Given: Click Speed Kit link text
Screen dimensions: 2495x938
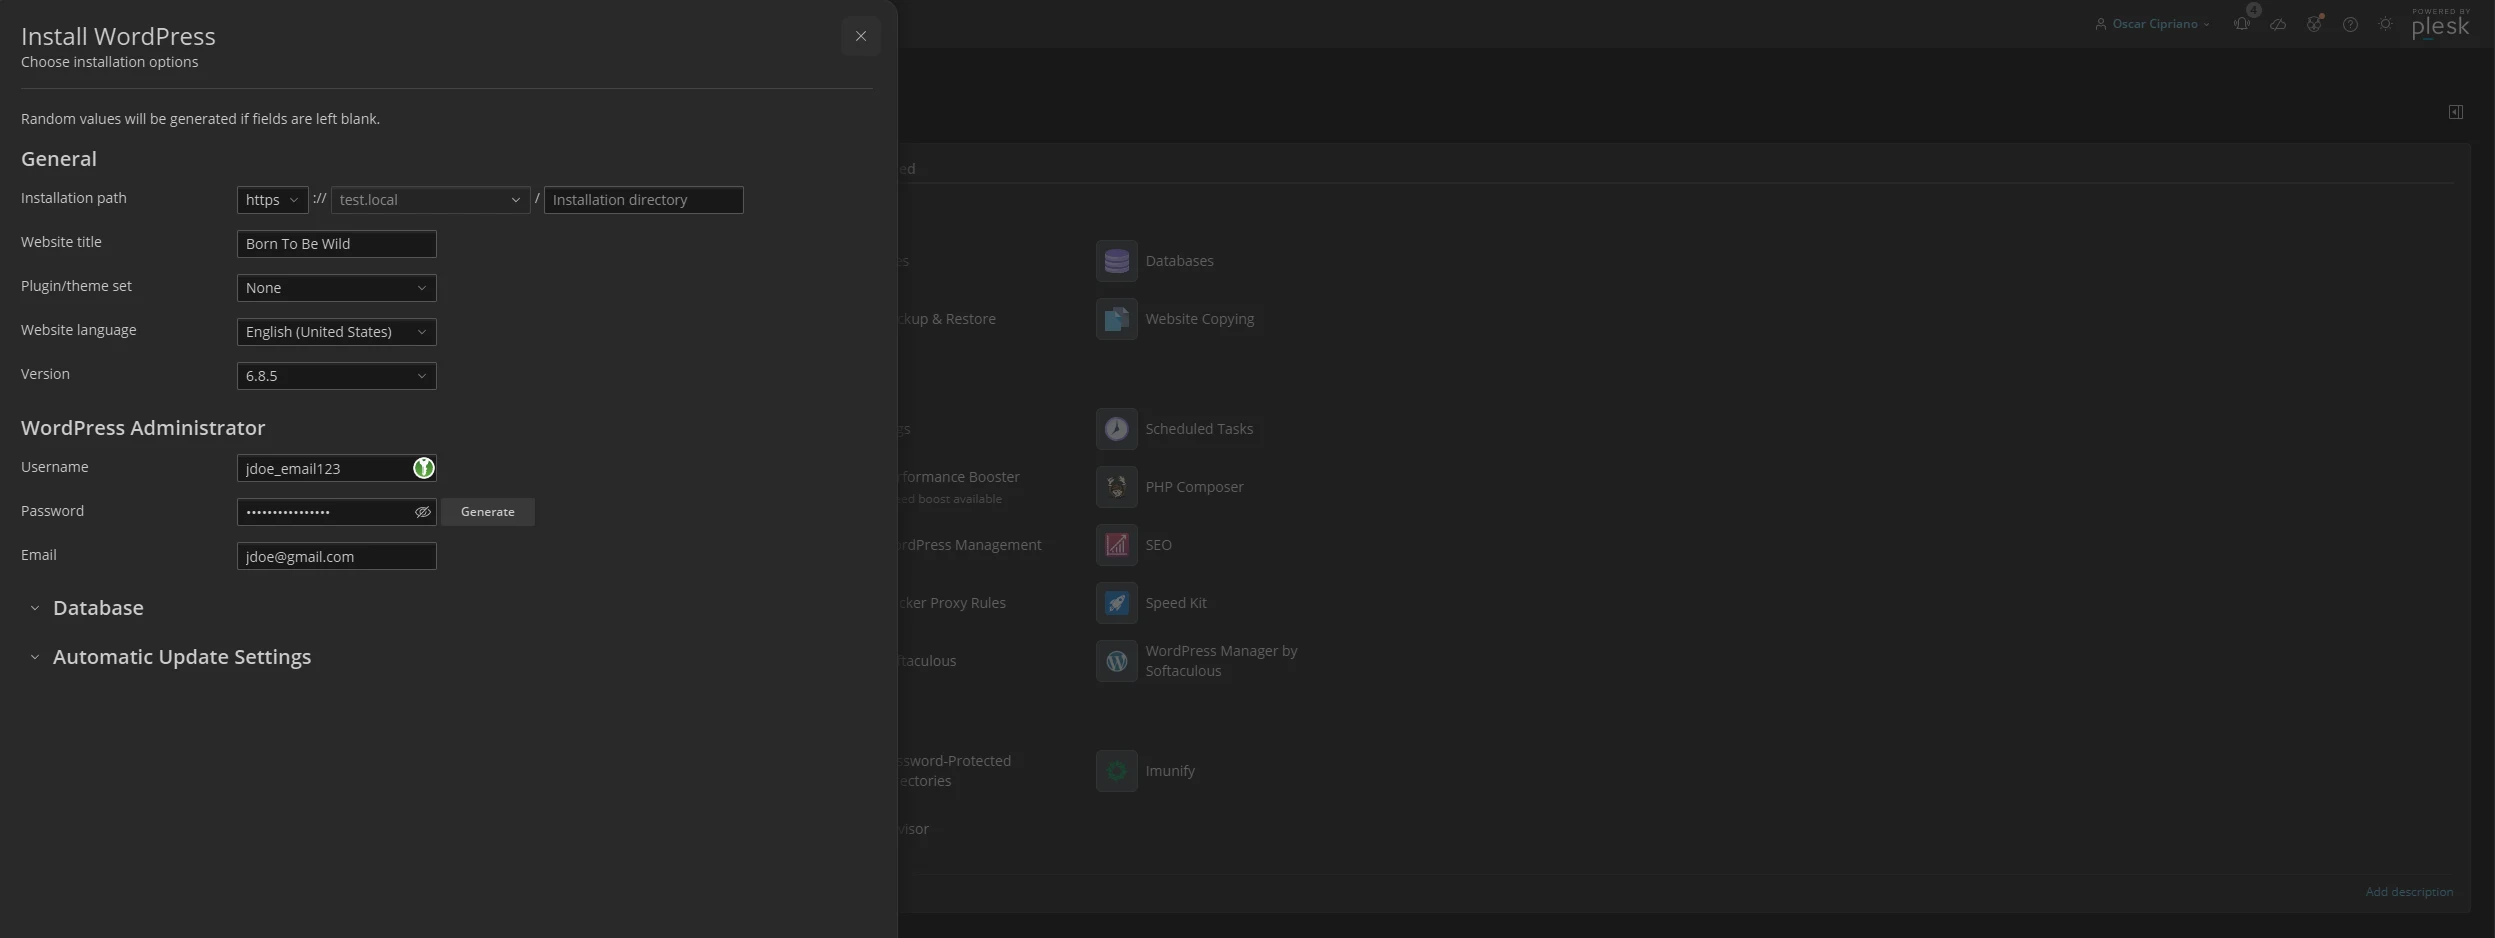Looking at the screenshot, I should (1175, 603).
